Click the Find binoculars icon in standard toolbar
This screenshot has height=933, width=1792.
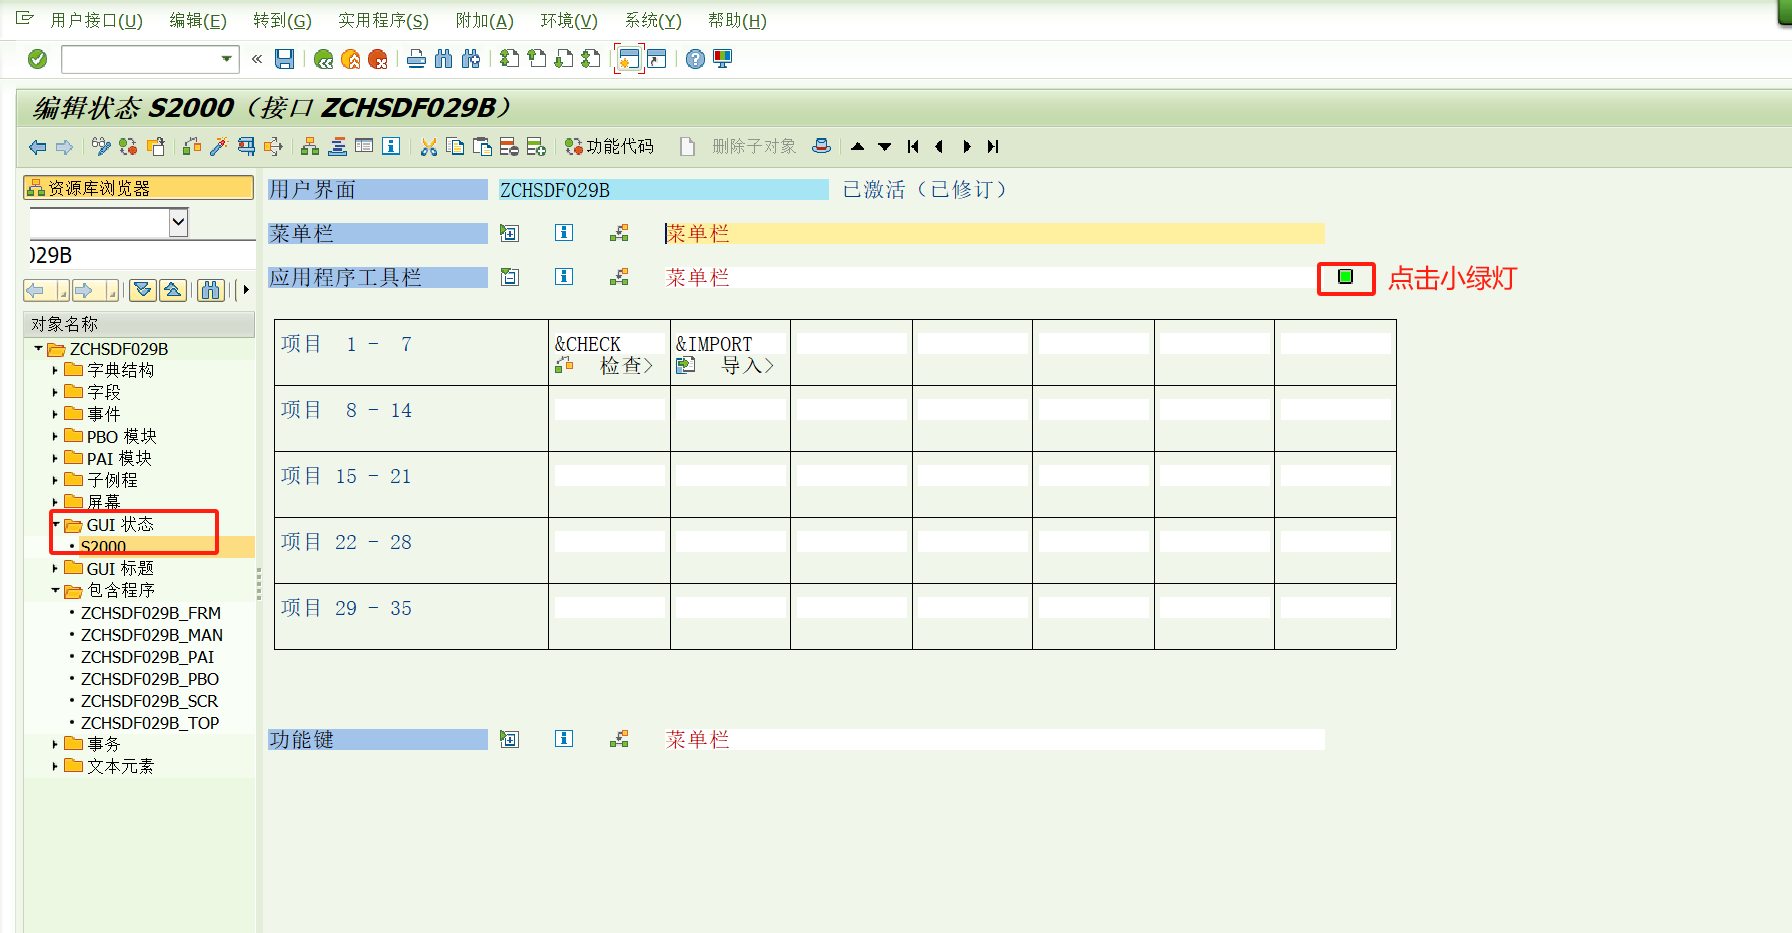coord(443,59)
